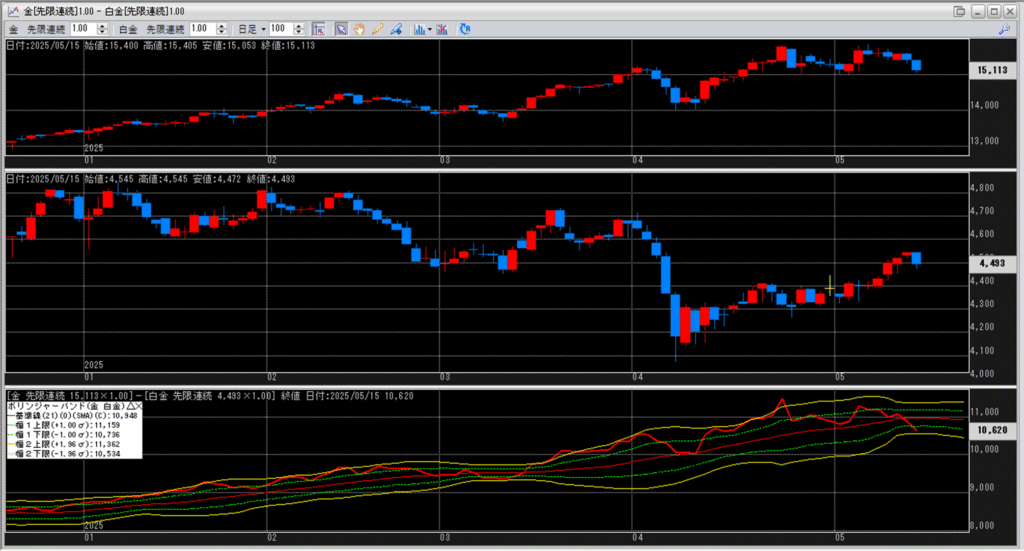Viewport: 1024px width, 551px height.
Task: Select the arrow pointer cursor tool
Action: point(340,29)
